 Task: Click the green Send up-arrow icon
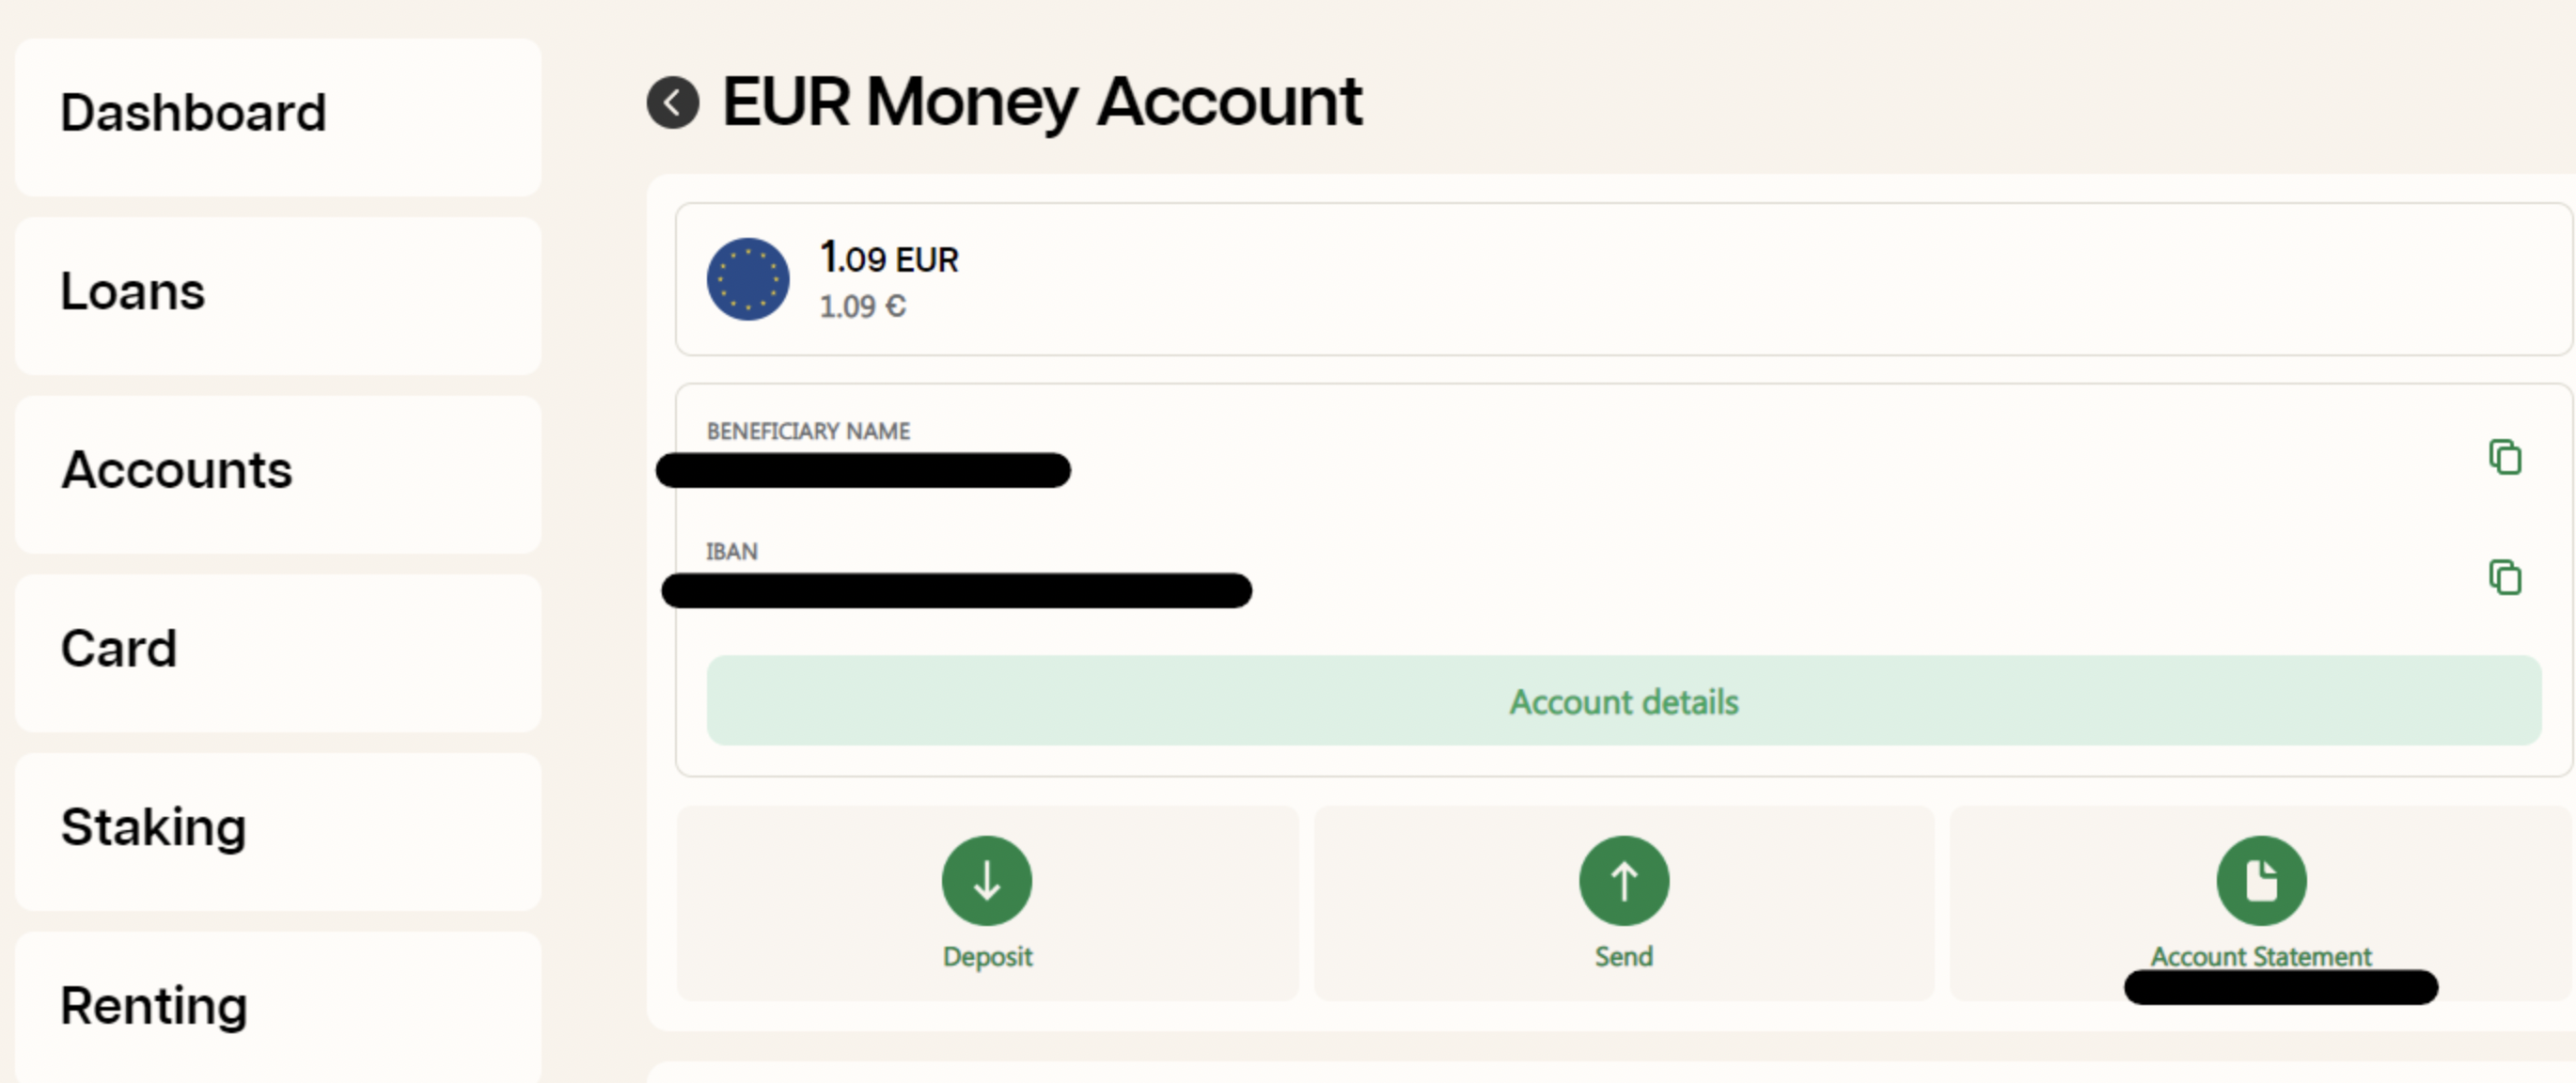point(1624,880)
